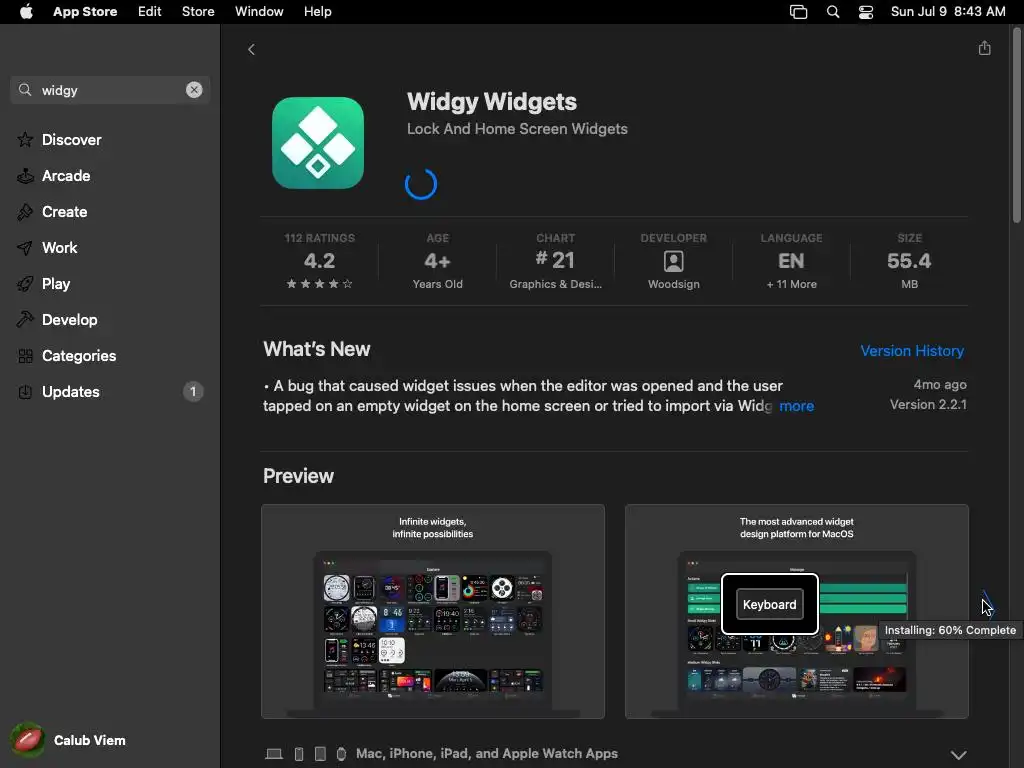Open the Play section
The width and height of the screenshot is (1024, 768).
tap(110, 283)
